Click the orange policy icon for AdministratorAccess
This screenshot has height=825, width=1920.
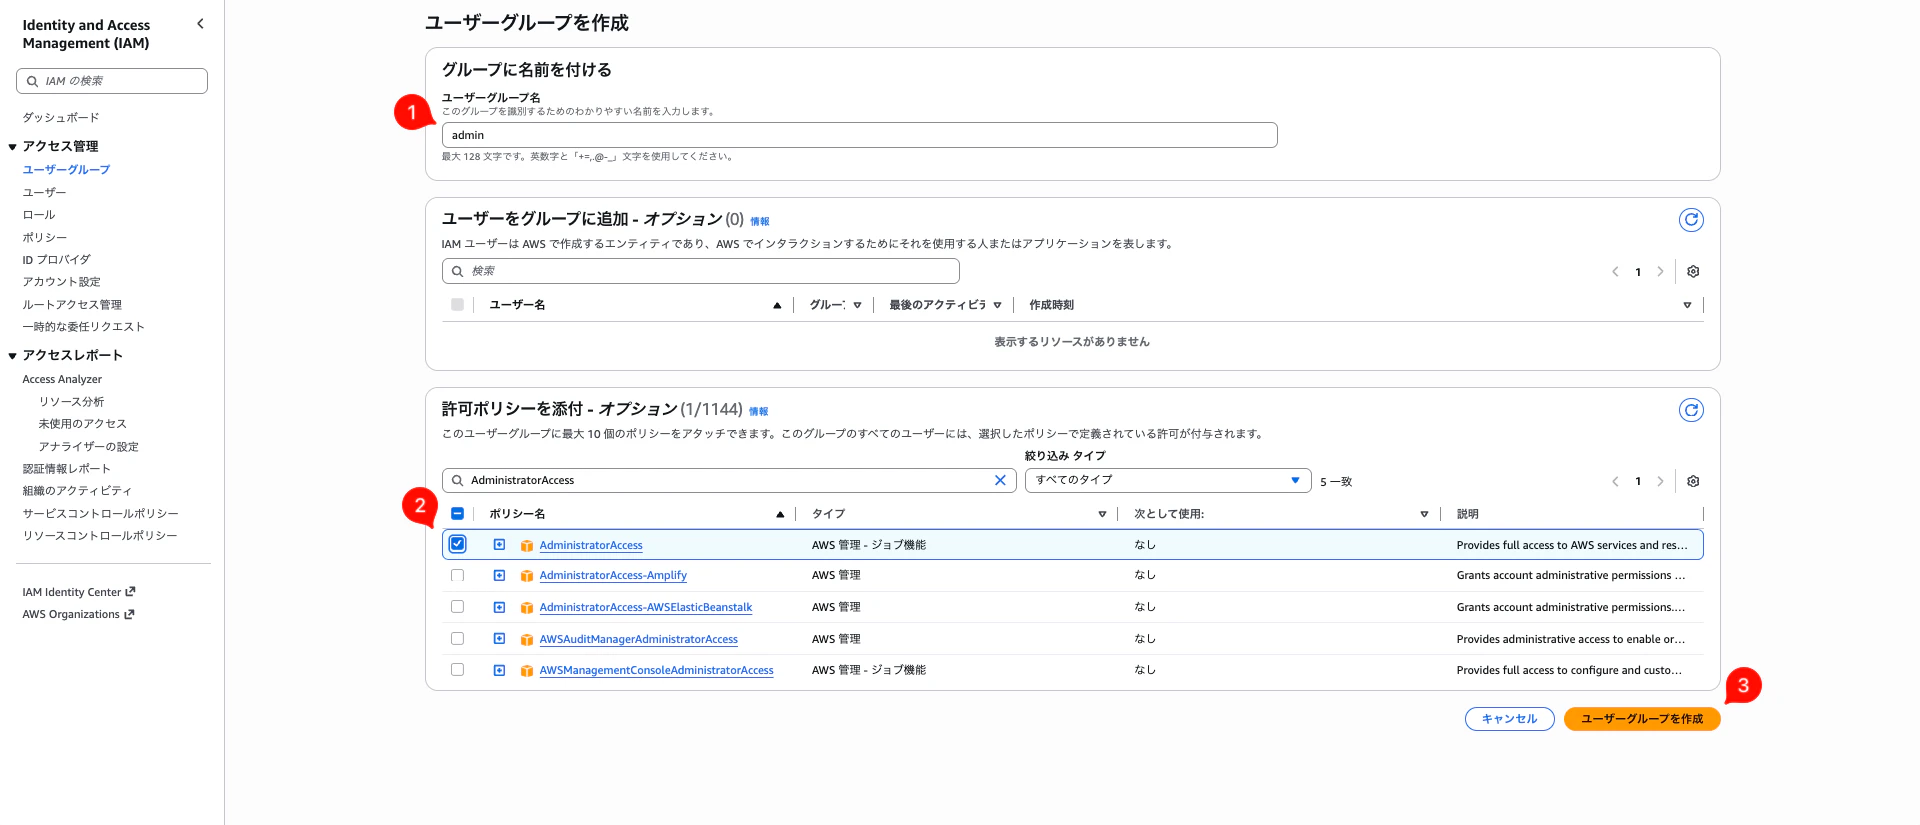click(527, 546)
